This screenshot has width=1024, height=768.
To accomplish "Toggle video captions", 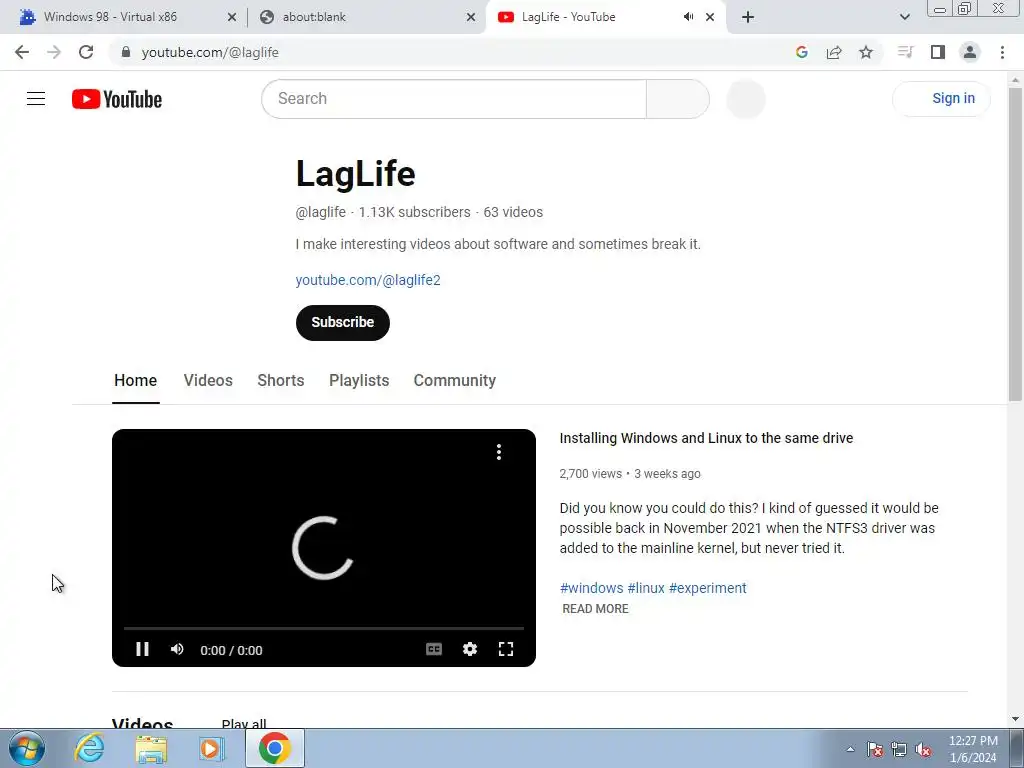I will coord(434,649).
